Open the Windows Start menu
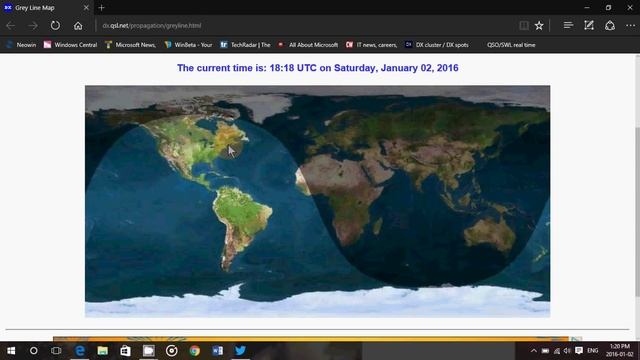This screenshot has height=360, width=640. coord(11,351)
